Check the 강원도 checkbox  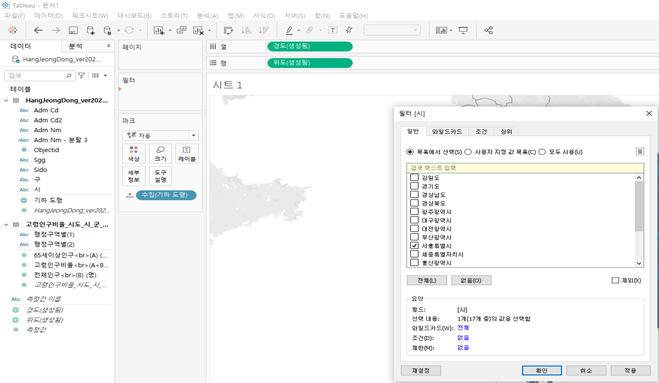coord(414,177)
